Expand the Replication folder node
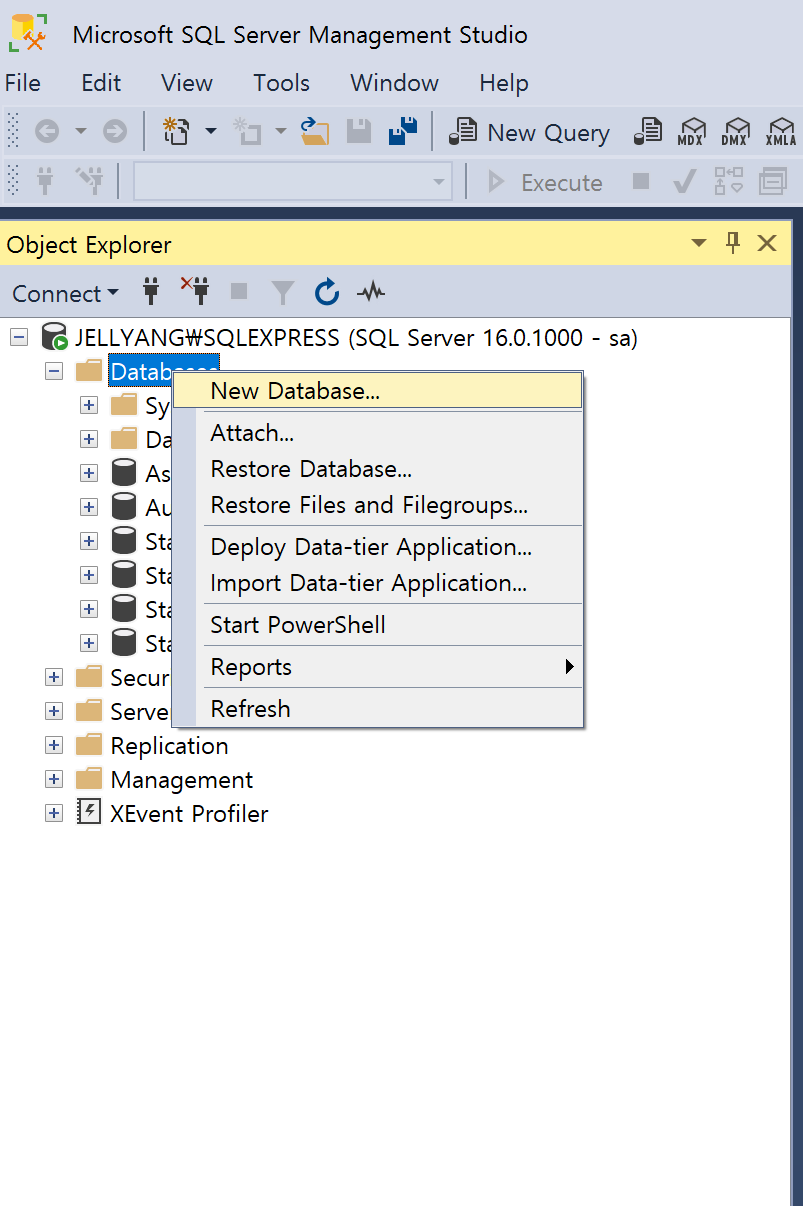 click(x=54, y=745)
